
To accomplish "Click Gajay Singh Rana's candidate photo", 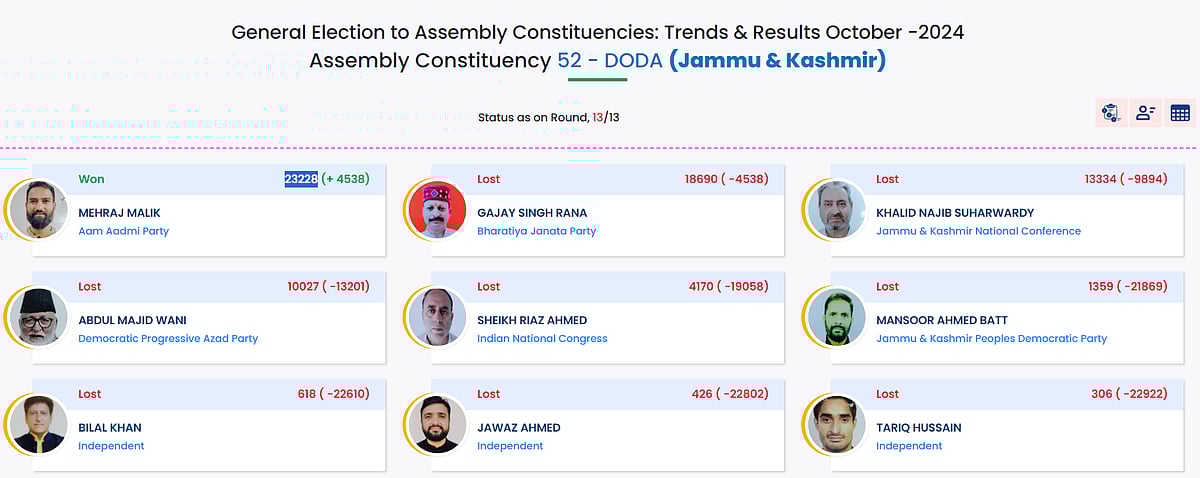I will coord(437,209).
